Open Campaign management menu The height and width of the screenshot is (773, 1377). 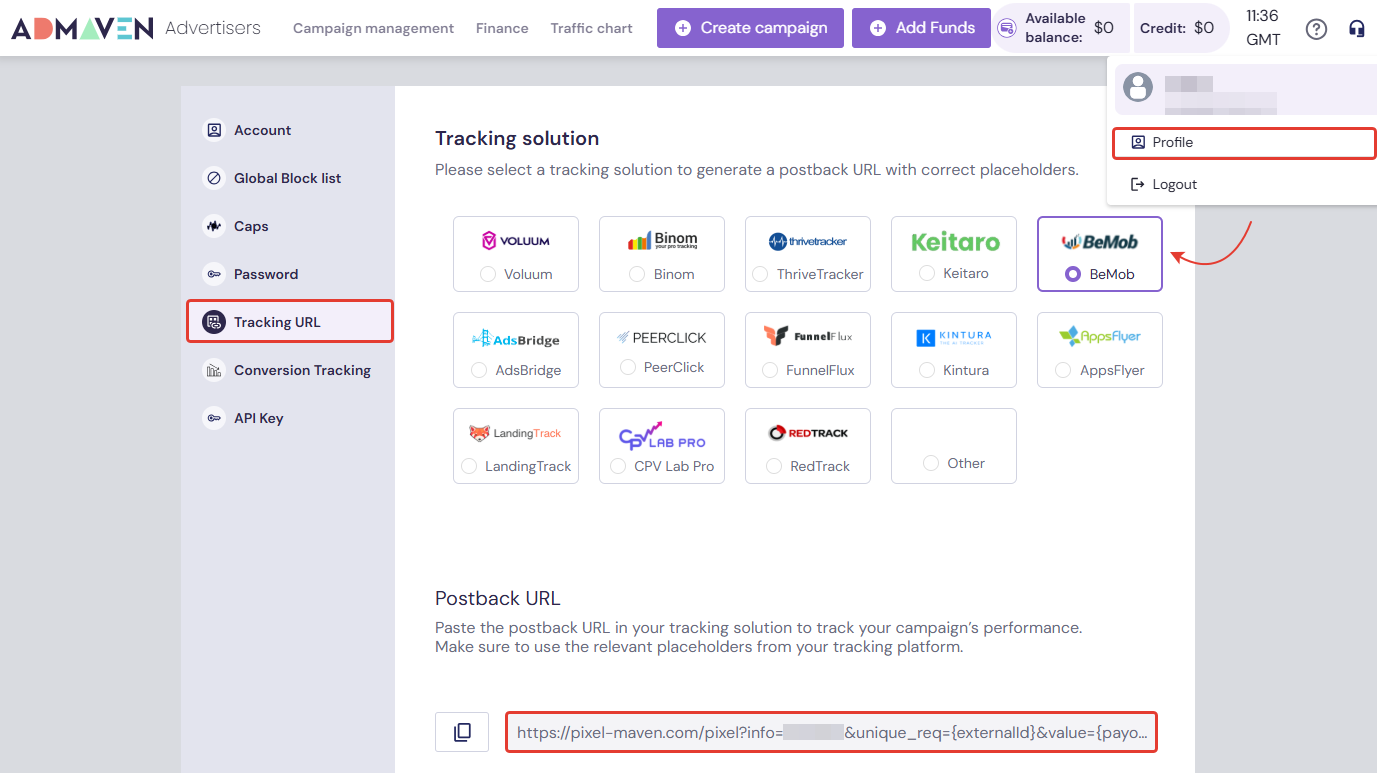[x=373, y=28]
